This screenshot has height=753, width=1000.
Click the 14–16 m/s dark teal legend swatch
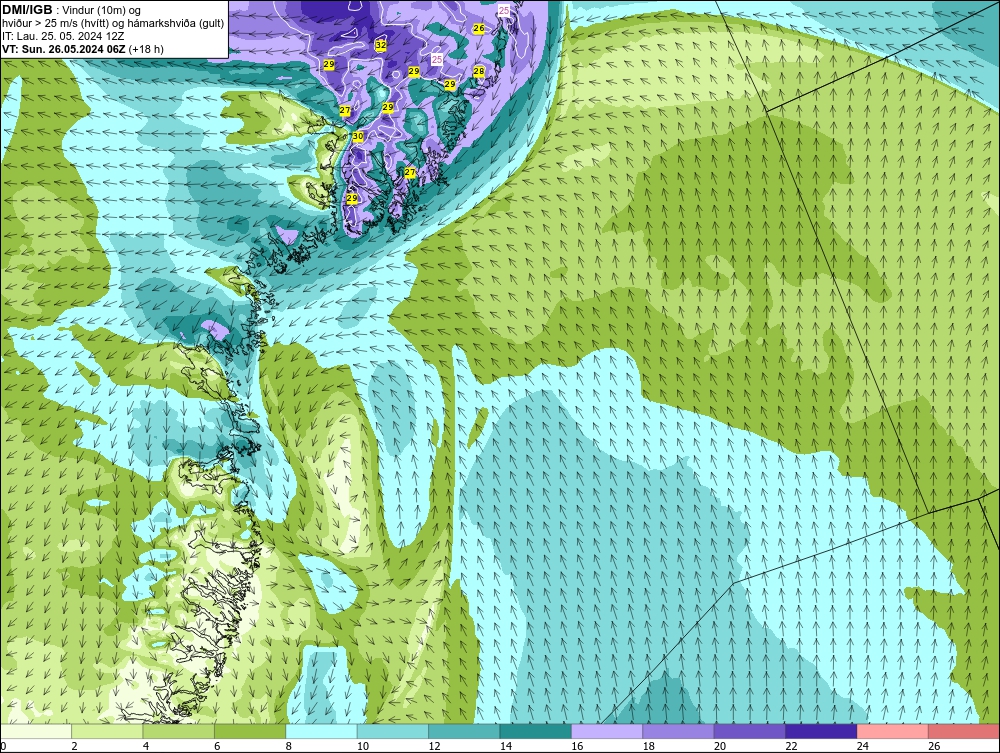click(536, 731)
